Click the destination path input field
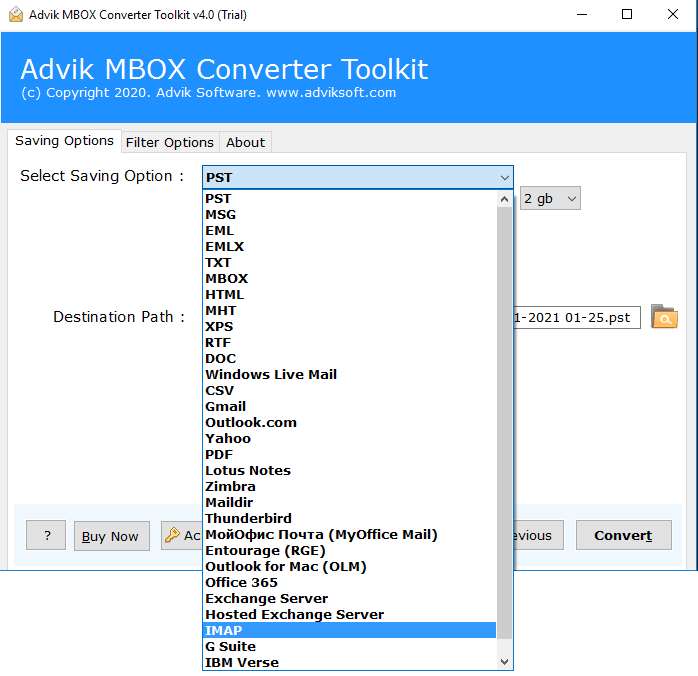 577,317
